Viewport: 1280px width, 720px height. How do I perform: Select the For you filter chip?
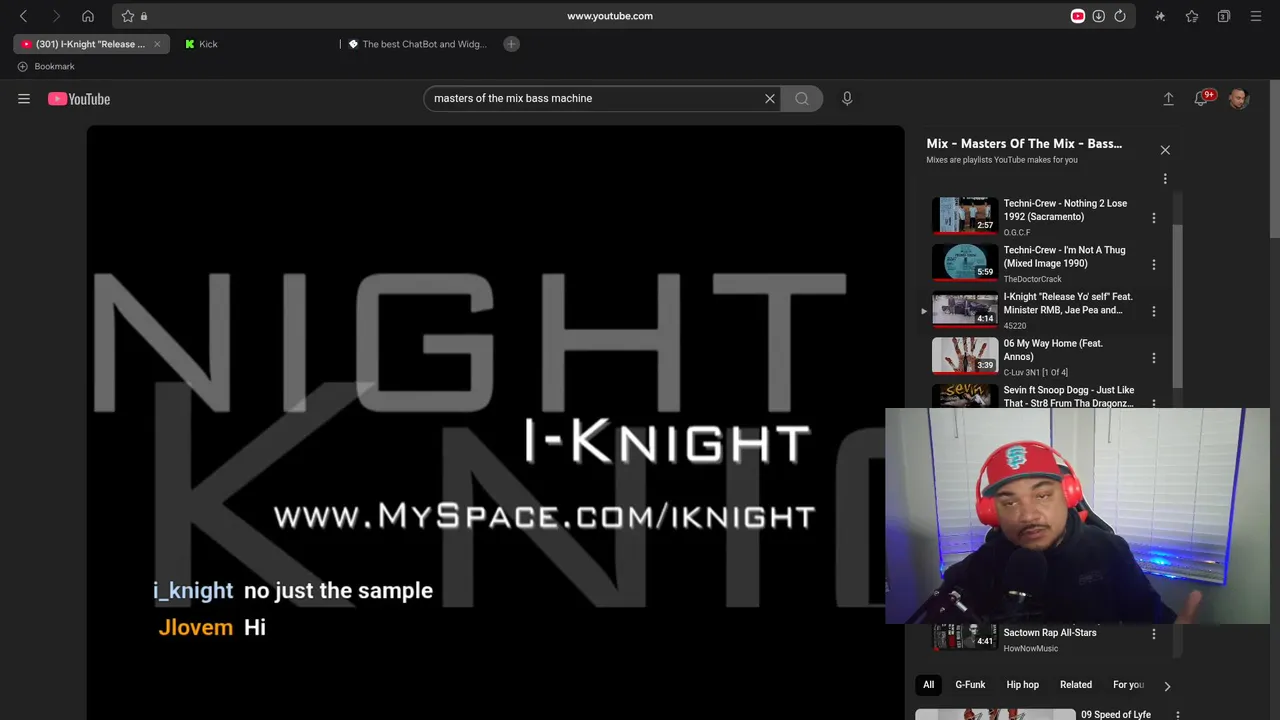(x=1128, y=685)
